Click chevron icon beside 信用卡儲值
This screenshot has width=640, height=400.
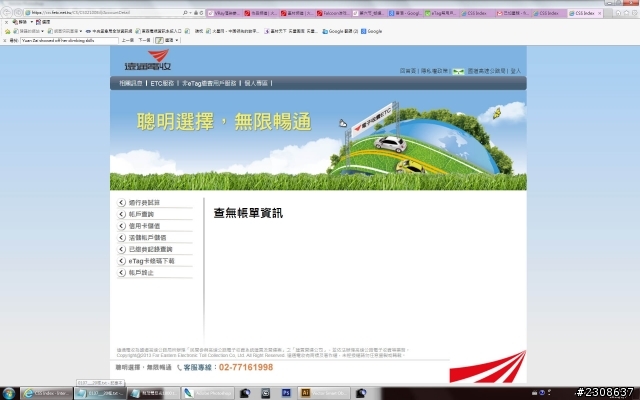[x=121, y=226]
